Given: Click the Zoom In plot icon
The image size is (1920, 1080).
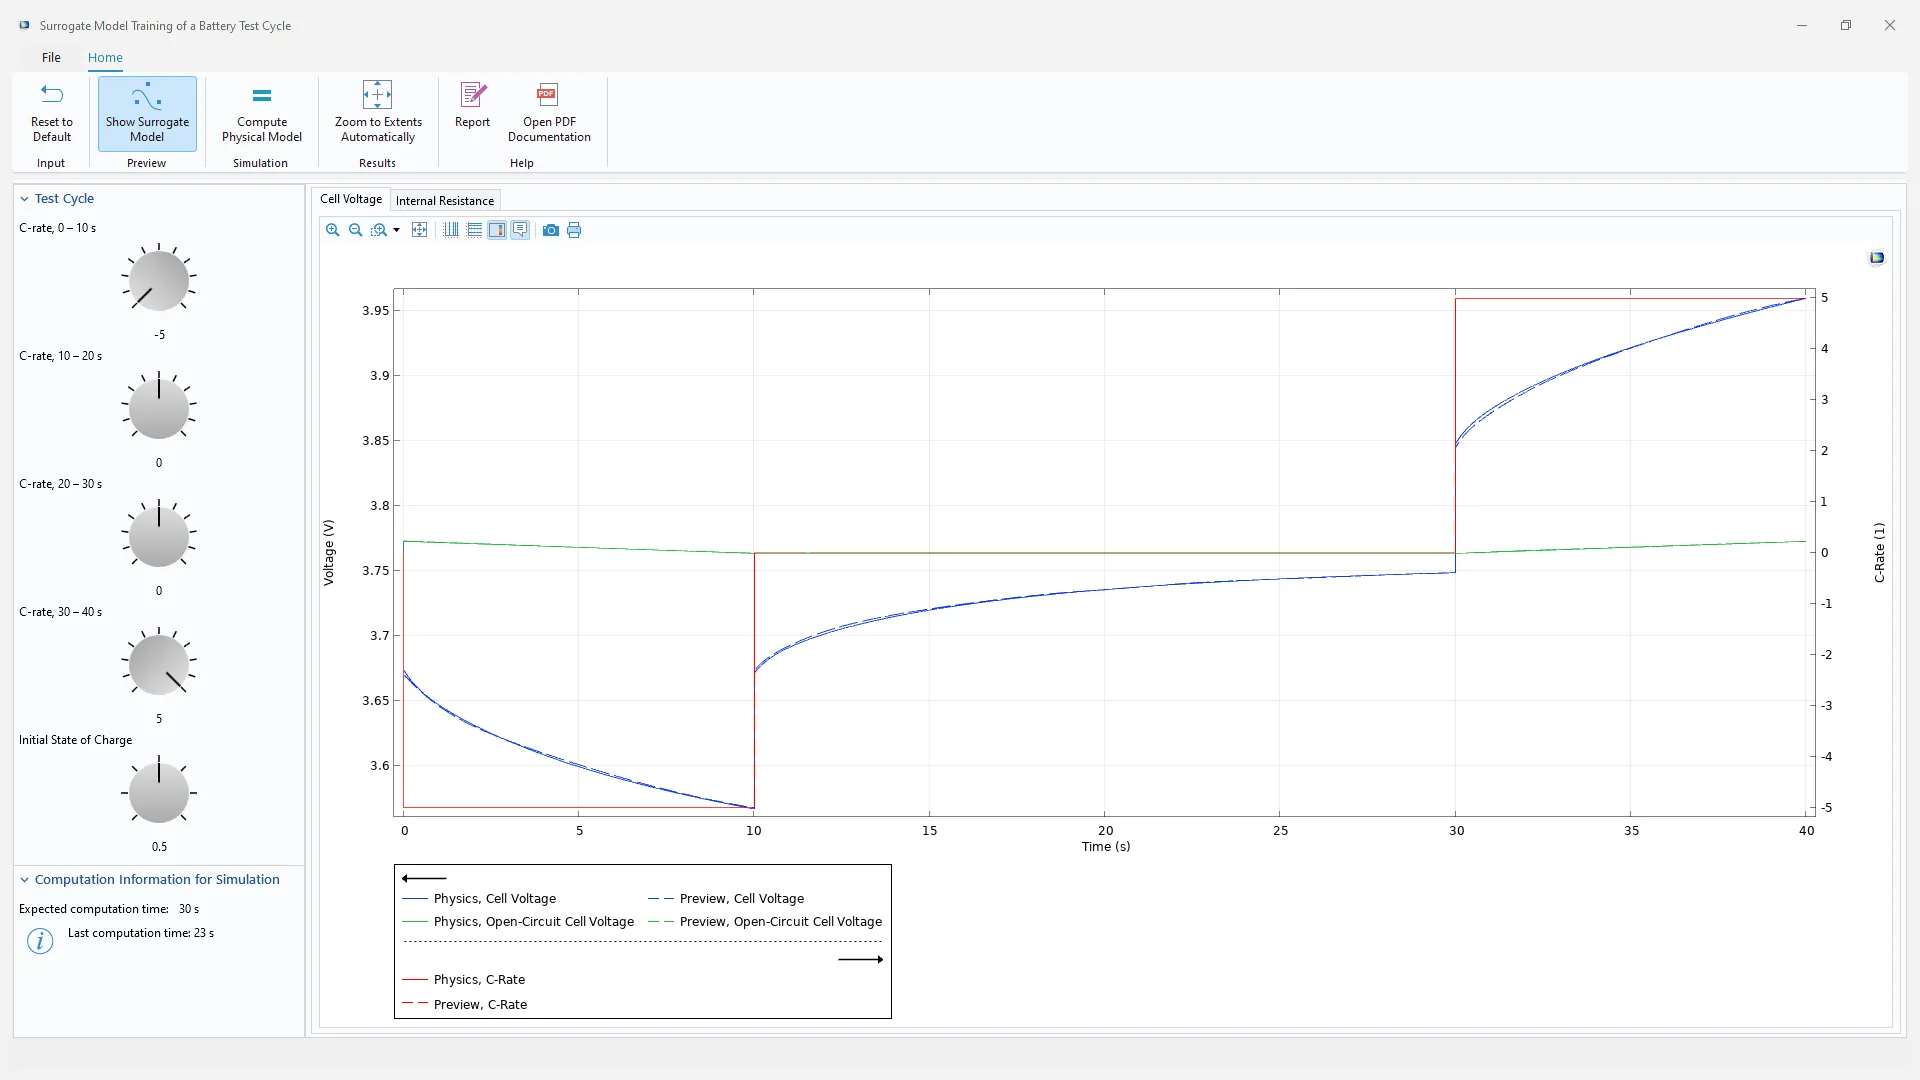Looking at the screenshot, I should (332, 230).
